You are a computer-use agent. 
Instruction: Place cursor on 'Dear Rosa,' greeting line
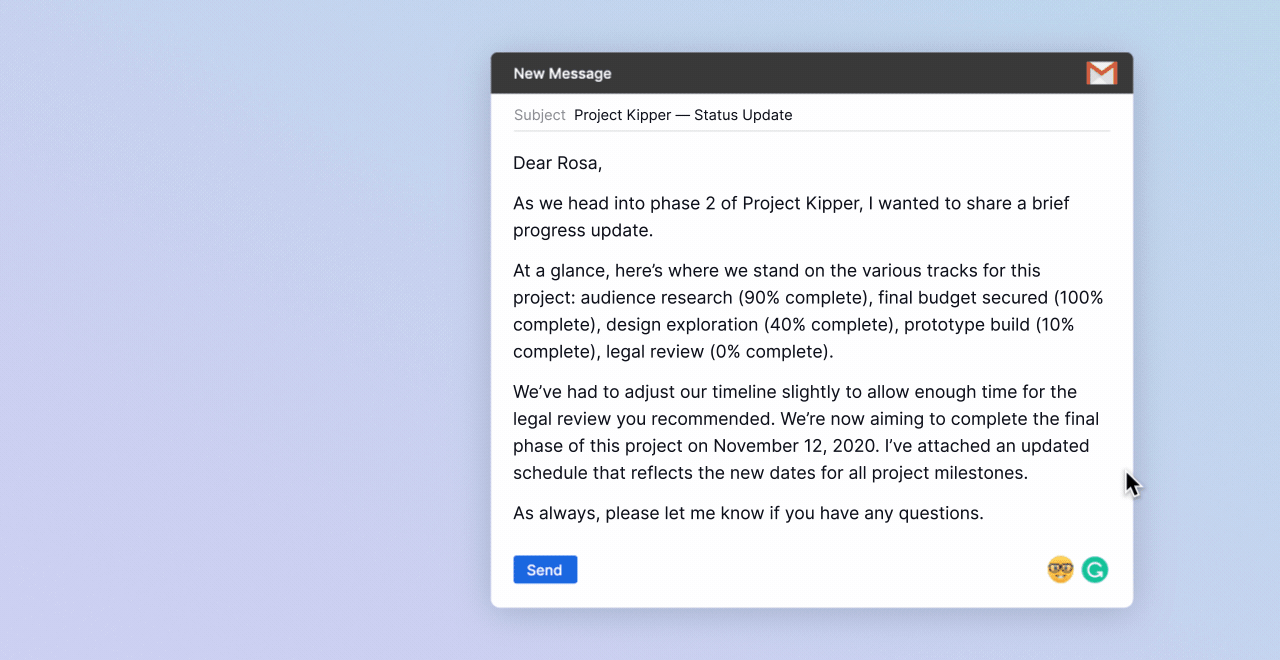(x=557, y=163)
